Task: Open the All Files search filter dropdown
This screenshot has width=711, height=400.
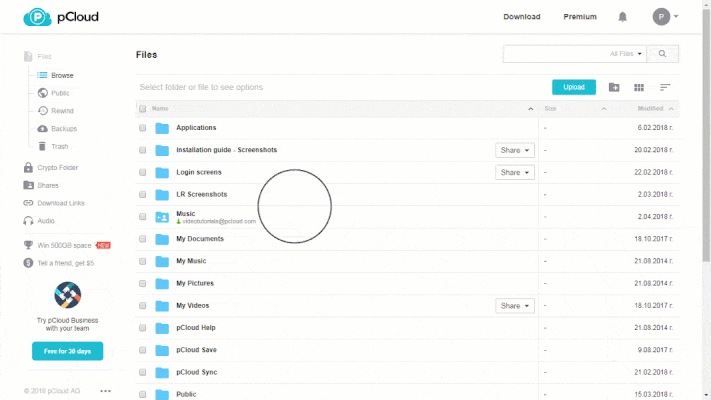Action: pos(626,54)
